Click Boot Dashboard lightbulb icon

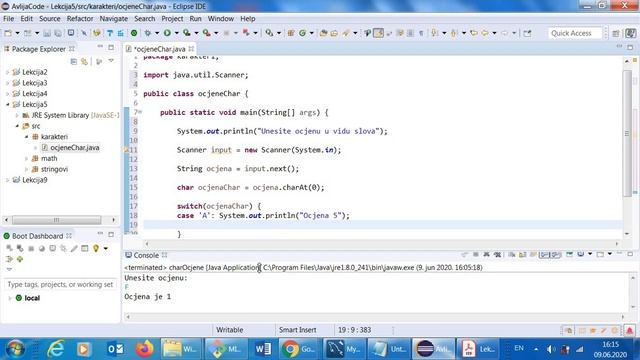pyautogui.click(x=96, y=248)
